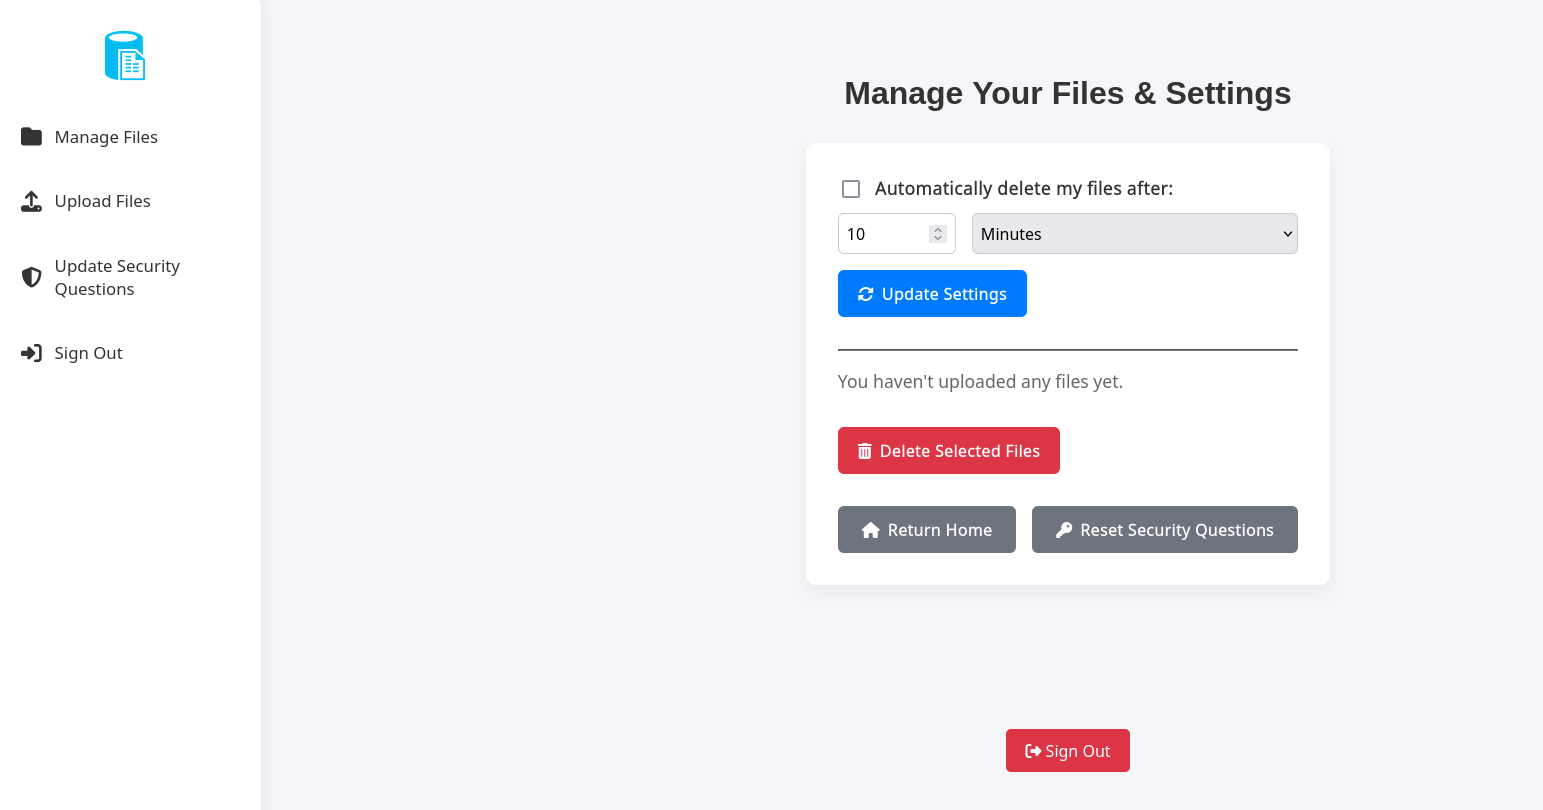Click the sidebar sign out arrow icon
This screenshot has height=810, width=1543.
pos(32,353)
